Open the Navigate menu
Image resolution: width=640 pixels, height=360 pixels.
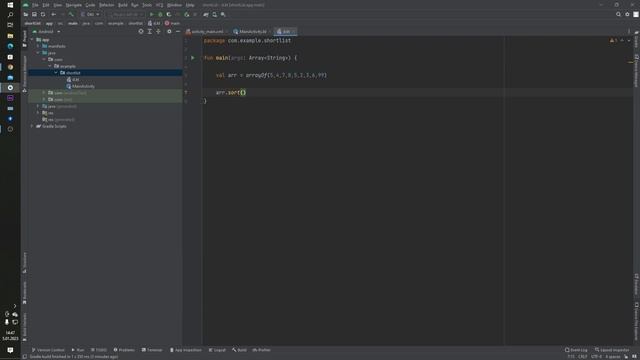[x=74, y=5]
